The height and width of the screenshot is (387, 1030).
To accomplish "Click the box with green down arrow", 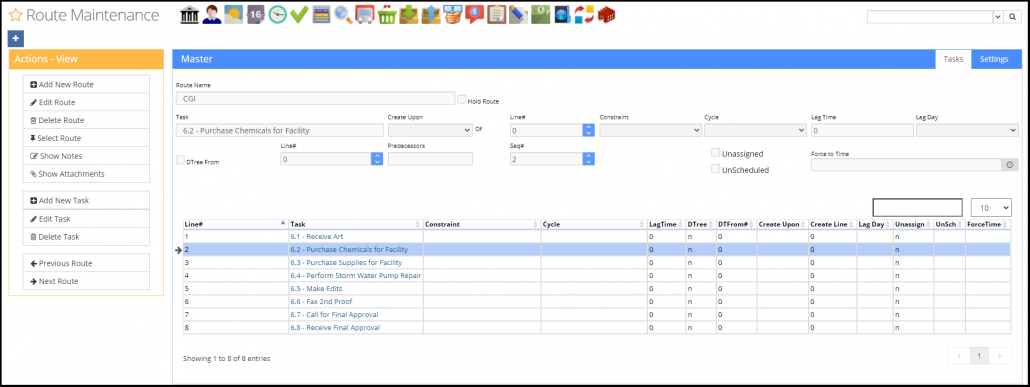I will pos(409,14).
